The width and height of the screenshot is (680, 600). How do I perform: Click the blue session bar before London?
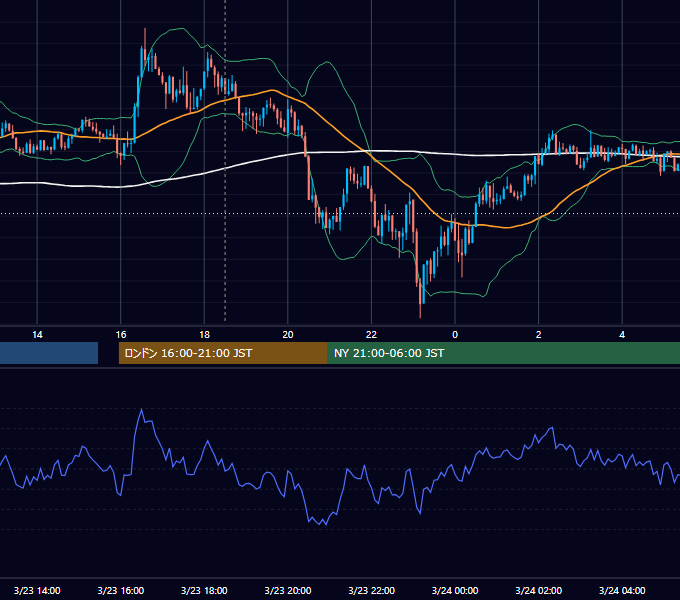coord(49,353)
